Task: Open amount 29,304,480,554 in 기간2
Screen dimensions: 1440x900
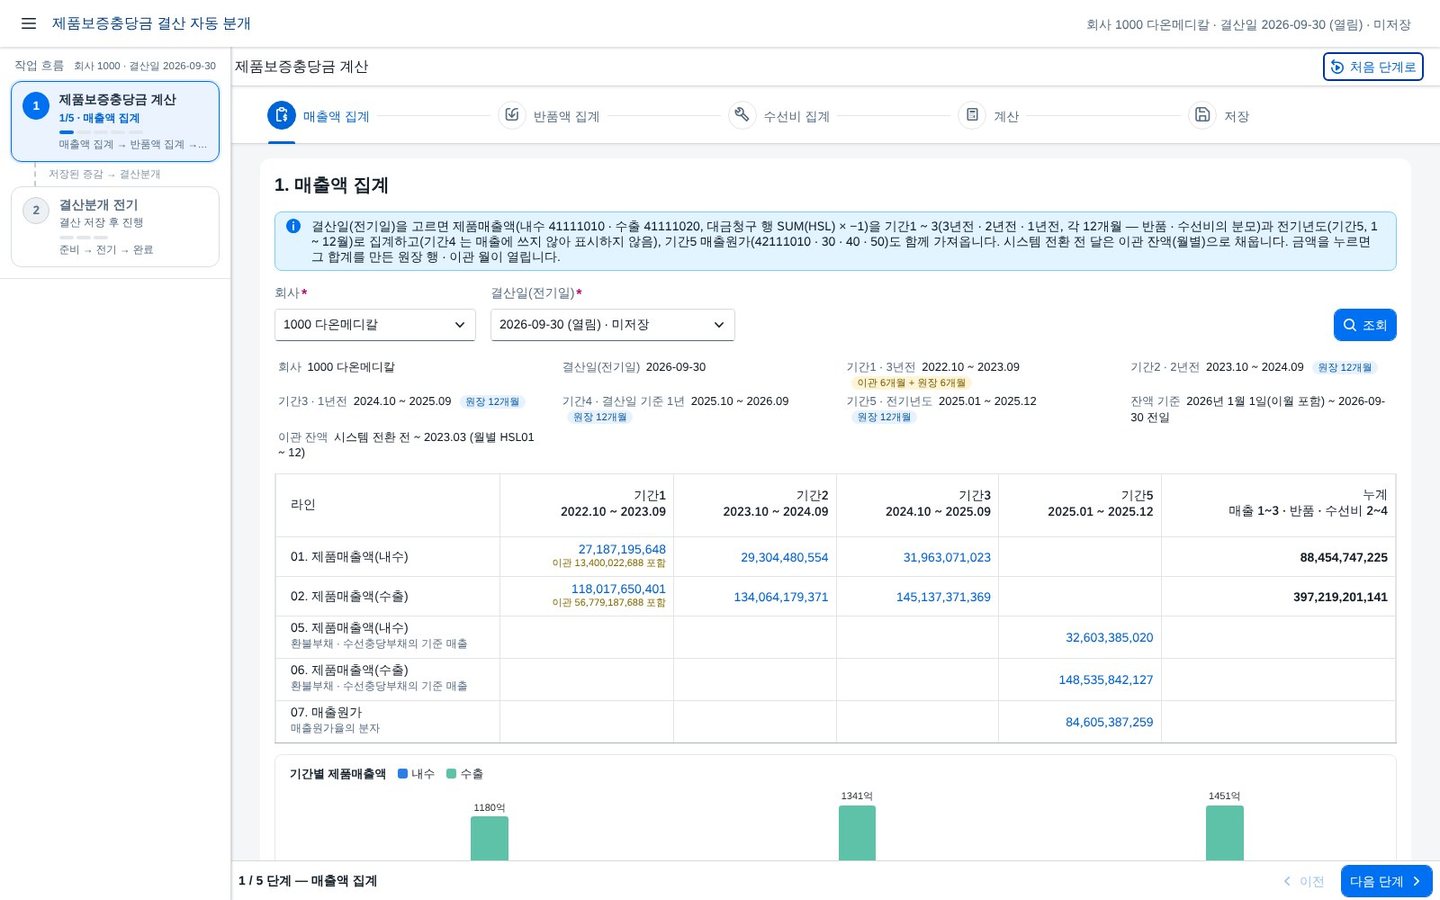Action: point(784,557)
